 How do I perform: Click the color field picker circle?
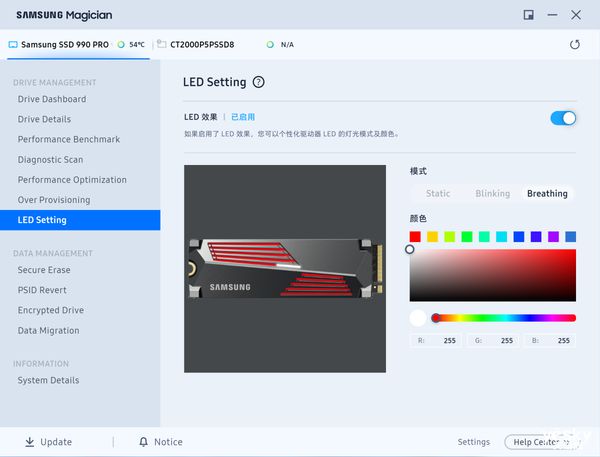409,250
